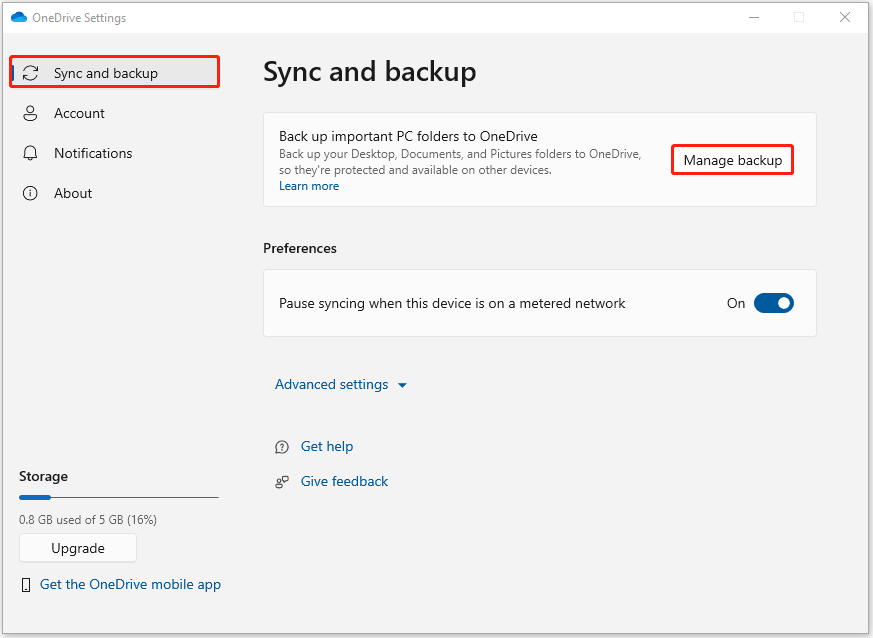Click the Sync and backup page heading

click(x=370, y=72)
